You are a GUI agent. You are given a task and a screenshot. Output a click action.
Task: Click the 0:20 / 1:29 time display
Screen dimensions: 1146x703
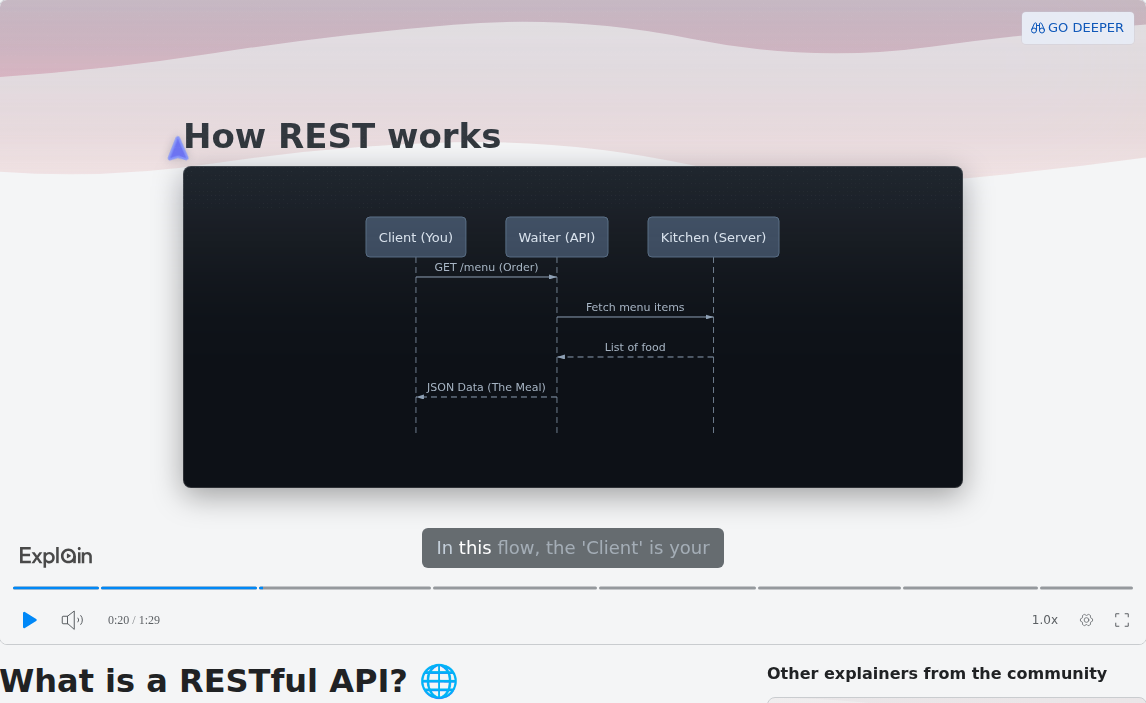[x=134, y=620]
